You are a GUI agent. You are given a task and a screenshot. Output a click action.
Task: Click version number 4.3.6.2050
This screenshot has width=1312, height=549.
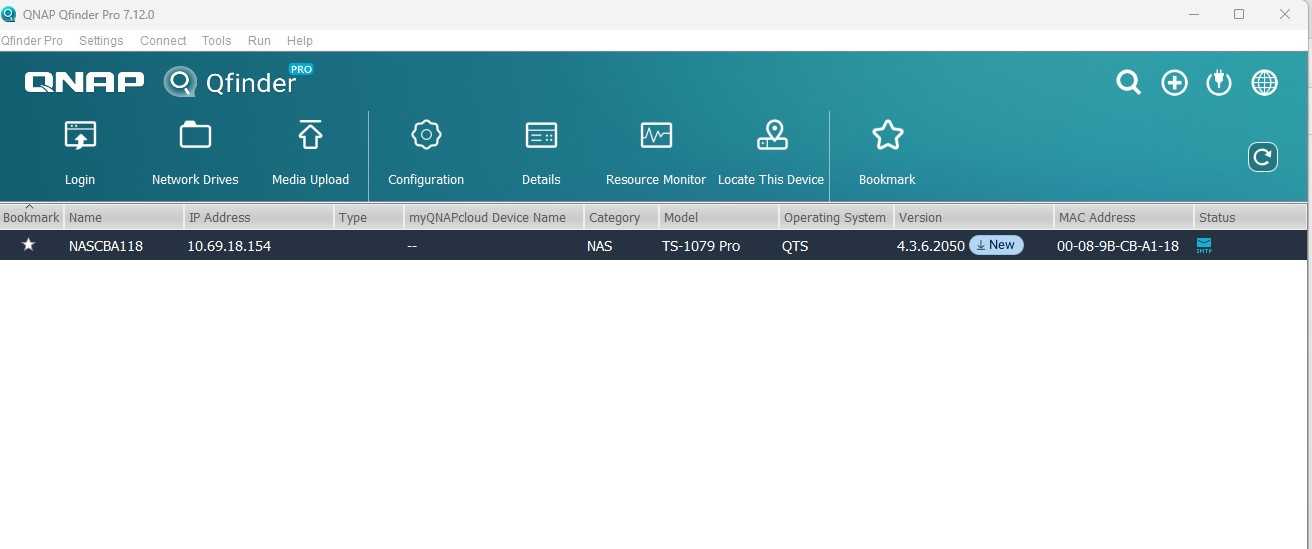point(931,246)
